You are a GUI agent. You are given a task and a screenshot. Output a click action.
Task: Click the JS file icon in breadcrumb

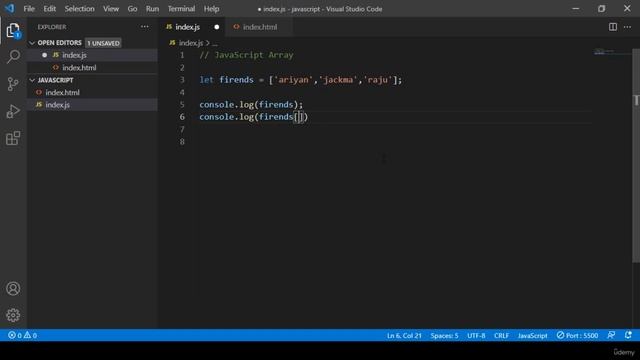172,42
